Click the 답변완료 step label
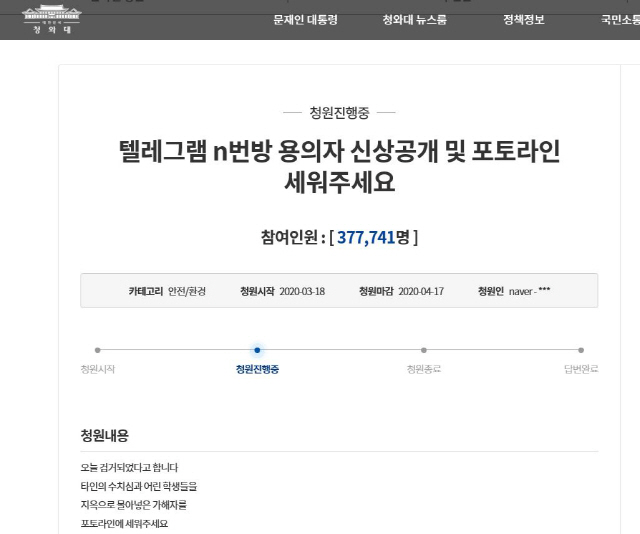The width and height of the screenshot is (640, 534). click(x=581, y=369)
